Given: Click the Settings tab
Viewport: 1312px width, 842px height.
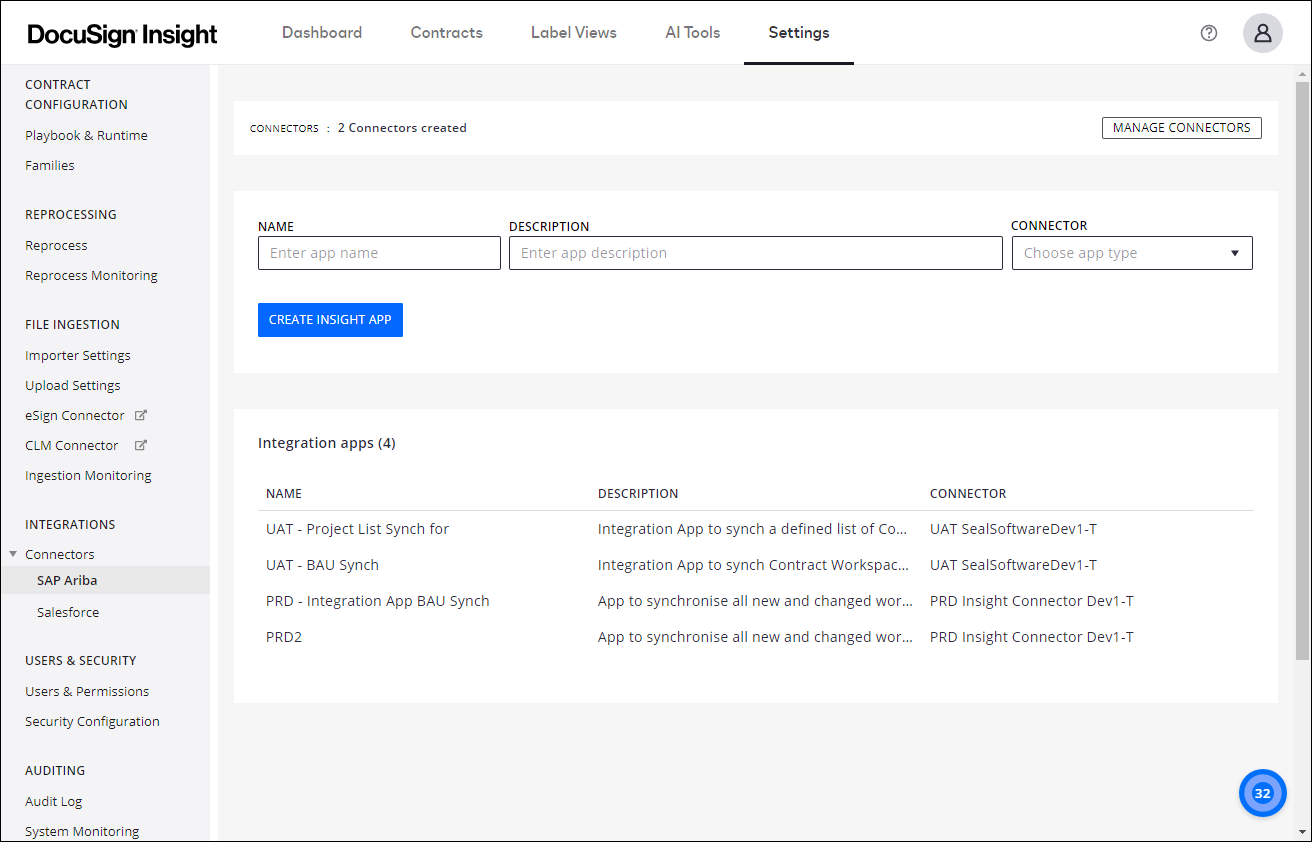Looking at the screenshot, I should point(799,32).
